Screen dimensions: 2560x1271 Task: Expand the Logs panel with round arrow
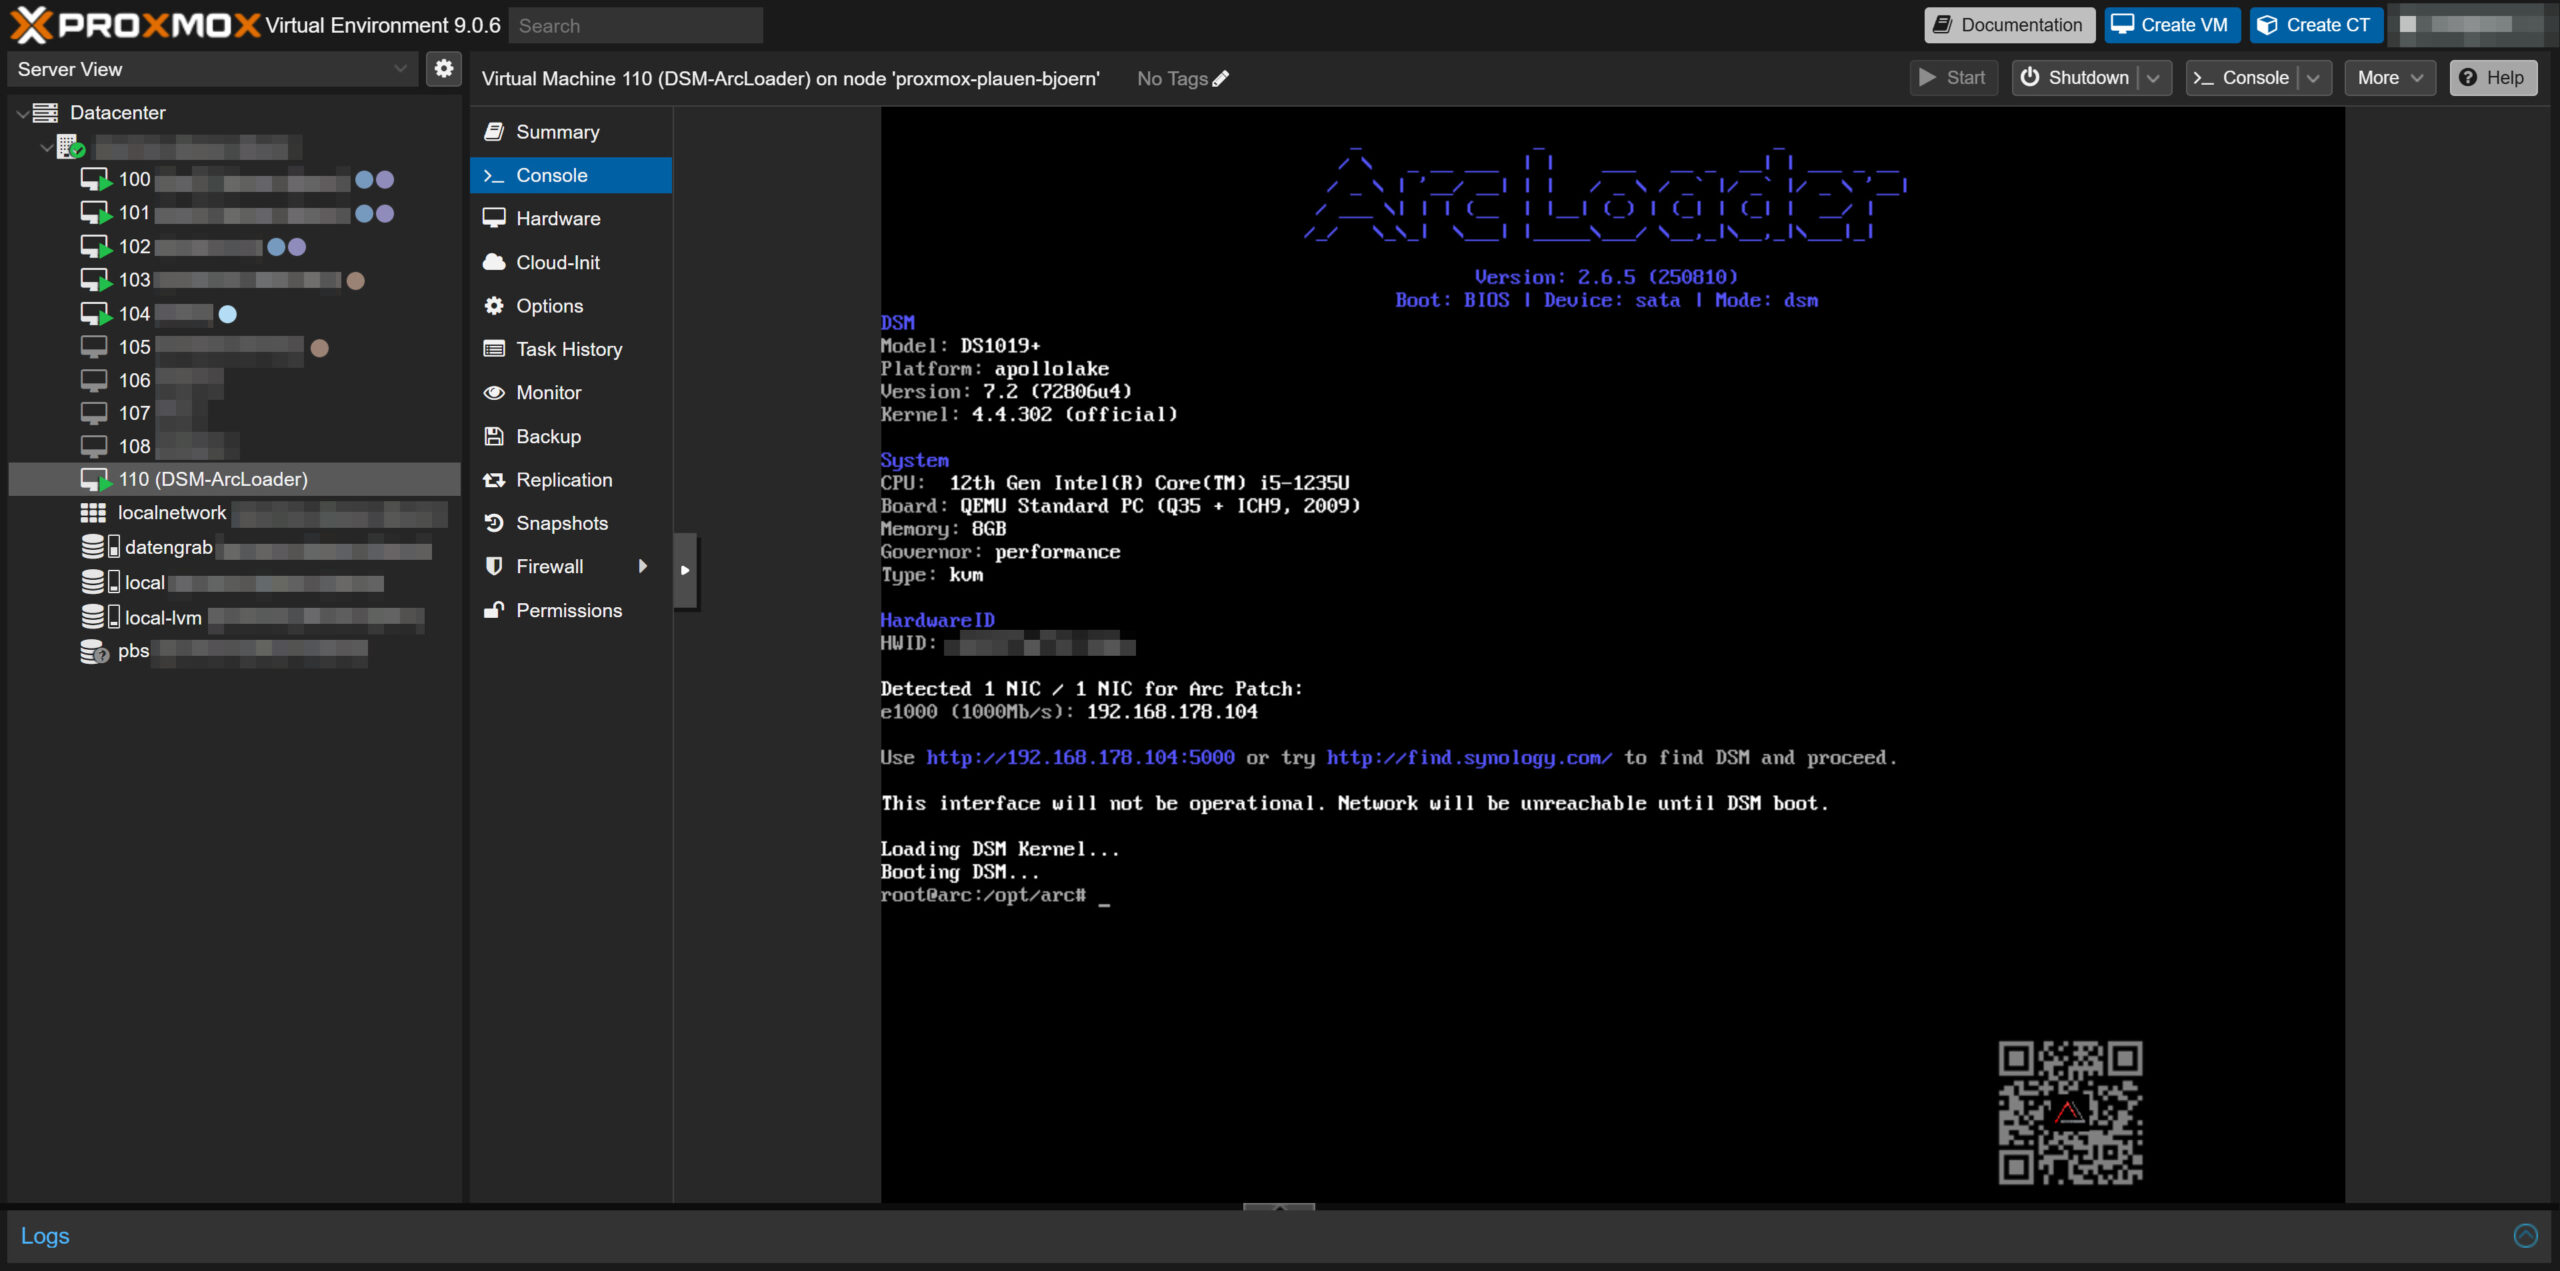click(x=2526, y=1236)
